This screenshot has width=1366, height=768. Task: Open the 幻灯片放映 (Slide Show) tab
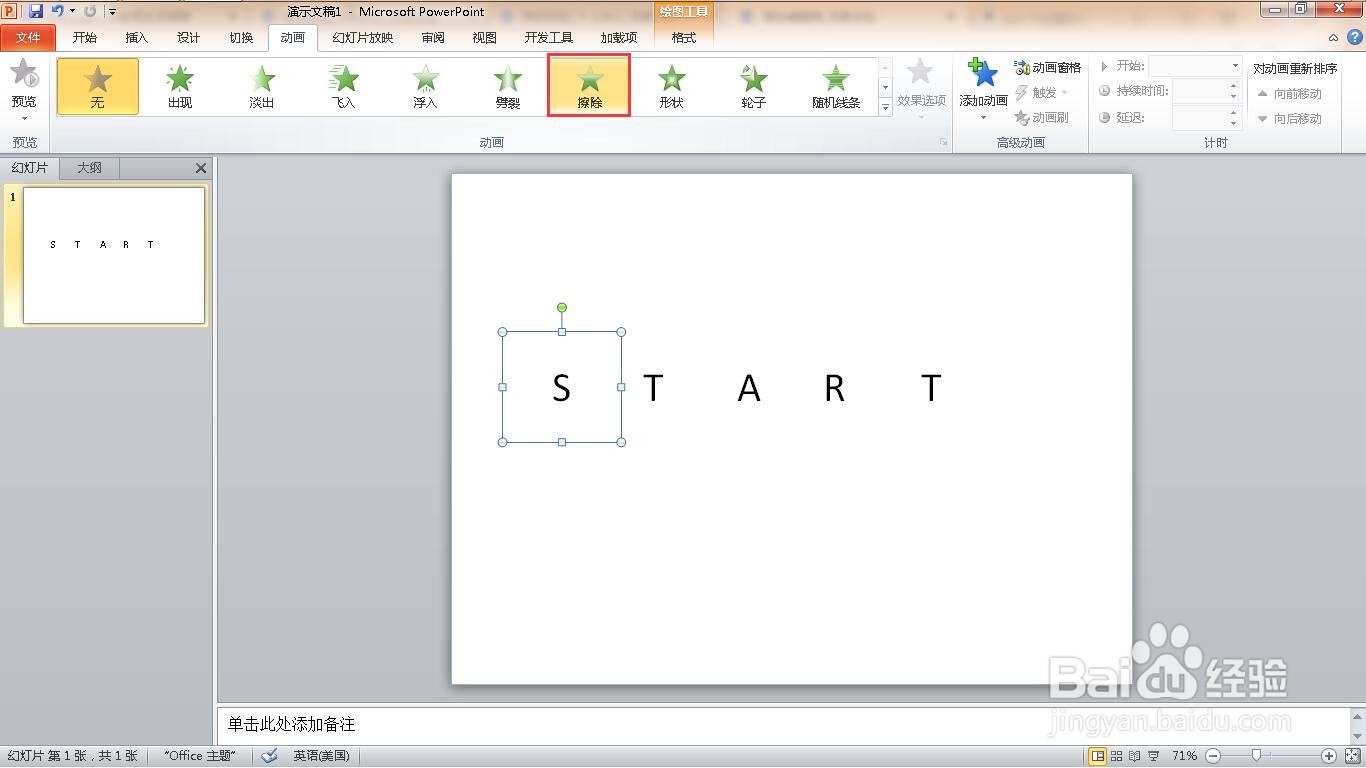coord(363,38)
